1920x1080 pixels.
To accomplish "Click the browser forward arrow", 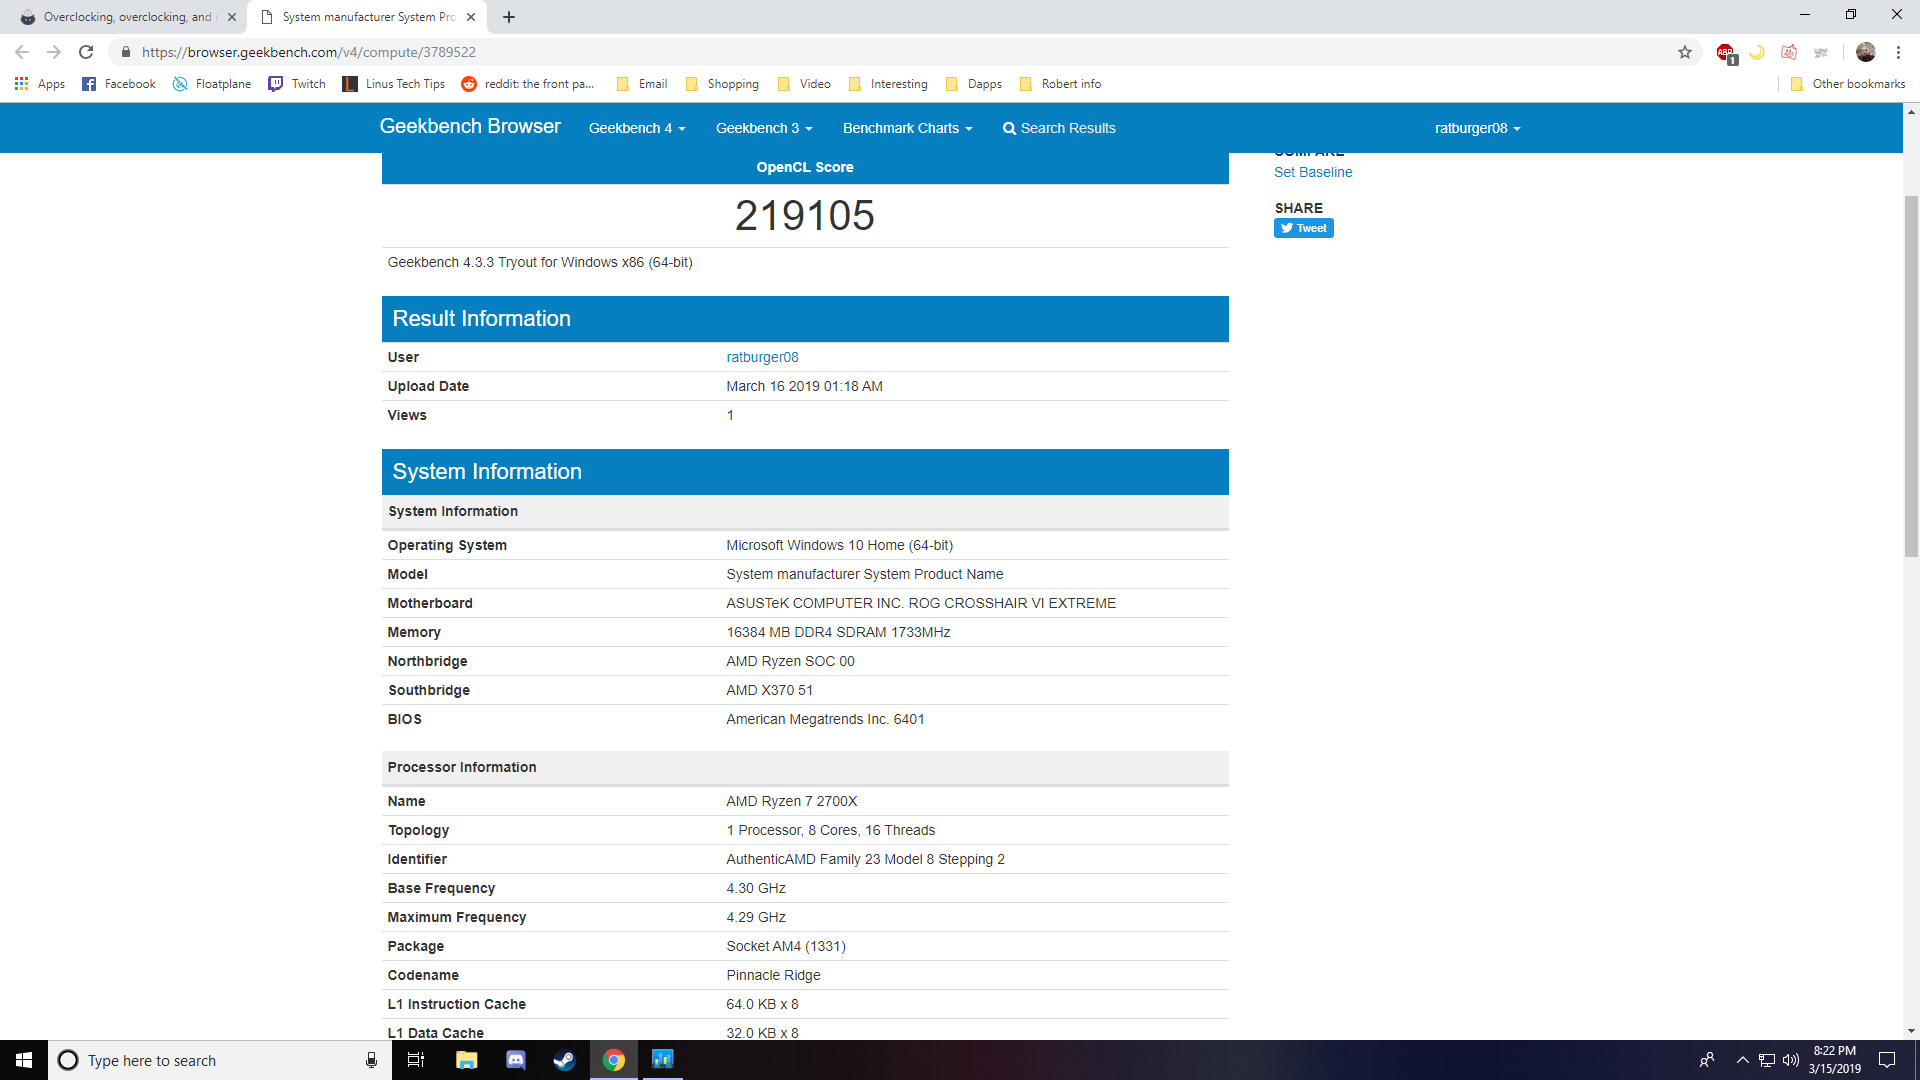I will tap(54, 52).
